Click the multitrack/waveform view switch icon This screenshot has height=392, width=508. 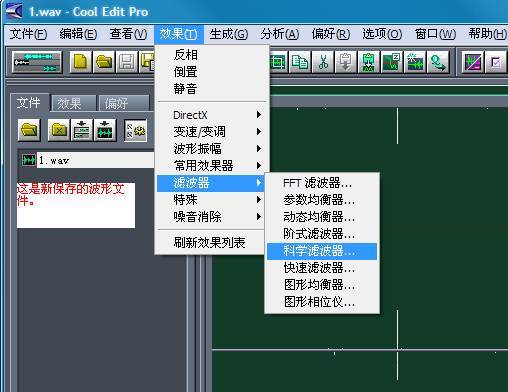point(37,62)
